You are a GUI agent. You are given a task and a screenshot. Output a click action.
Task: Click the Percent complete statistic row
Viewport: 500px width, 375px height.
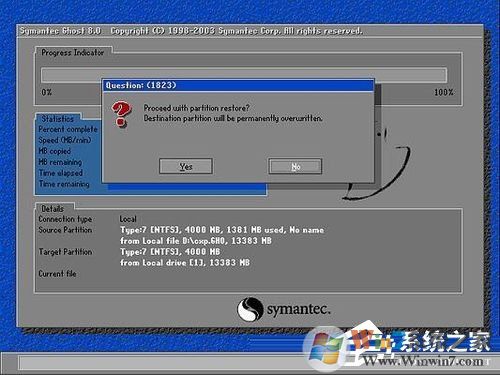68,129
